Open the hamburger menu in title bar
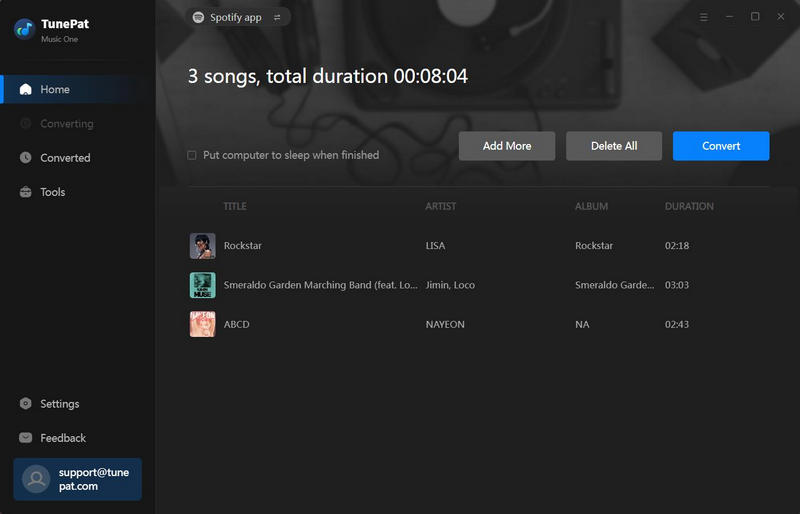Image resolution: width=800 pixels, height=514 pixels. tap(704, 17)
